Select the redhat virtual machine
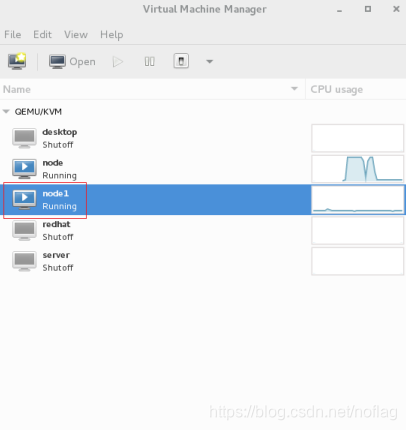Image resolution: width=406 pixels, height=430 pixels. point(203,230)
